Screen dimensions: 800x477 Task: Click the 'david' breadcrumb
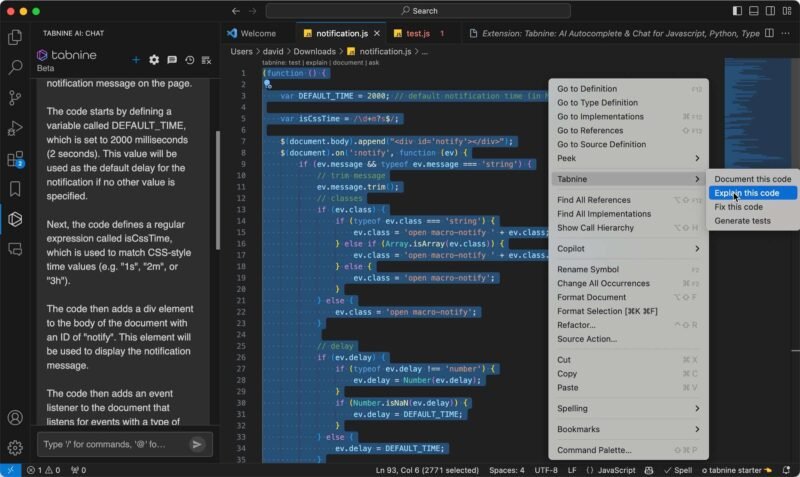click(x=273, y=52)
